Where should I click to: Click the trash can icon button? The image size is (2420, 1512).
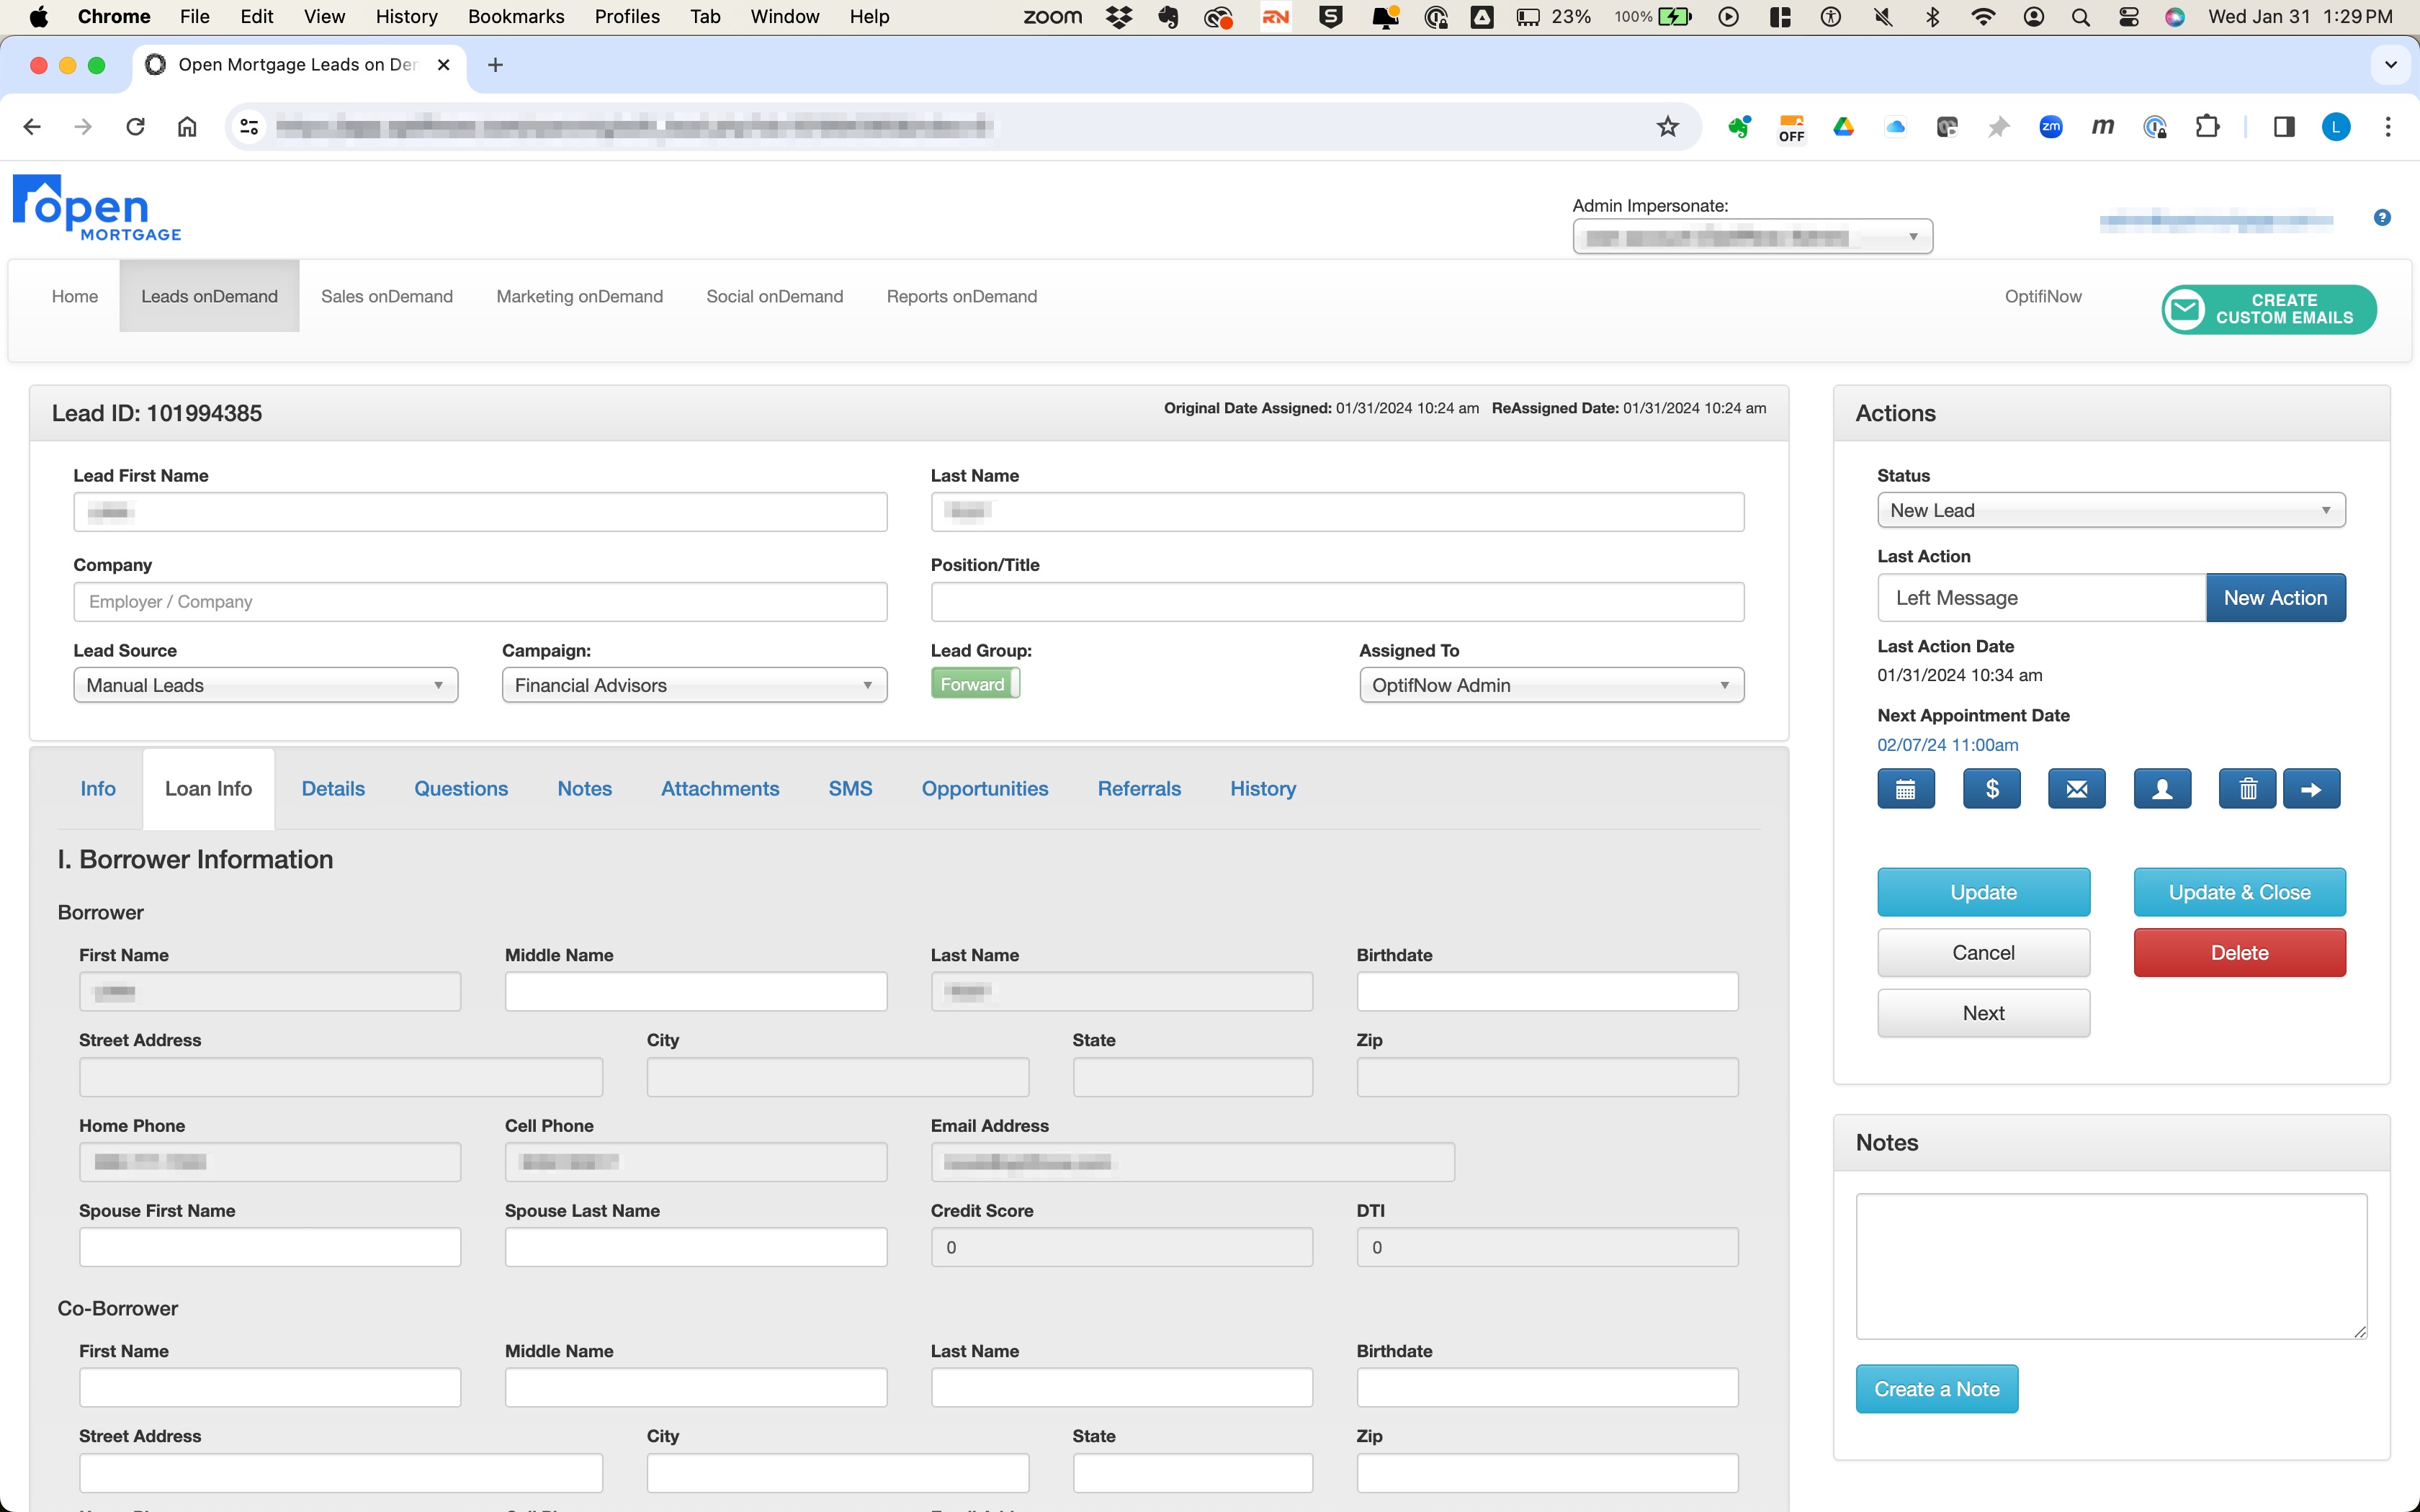coord(2247,789)
